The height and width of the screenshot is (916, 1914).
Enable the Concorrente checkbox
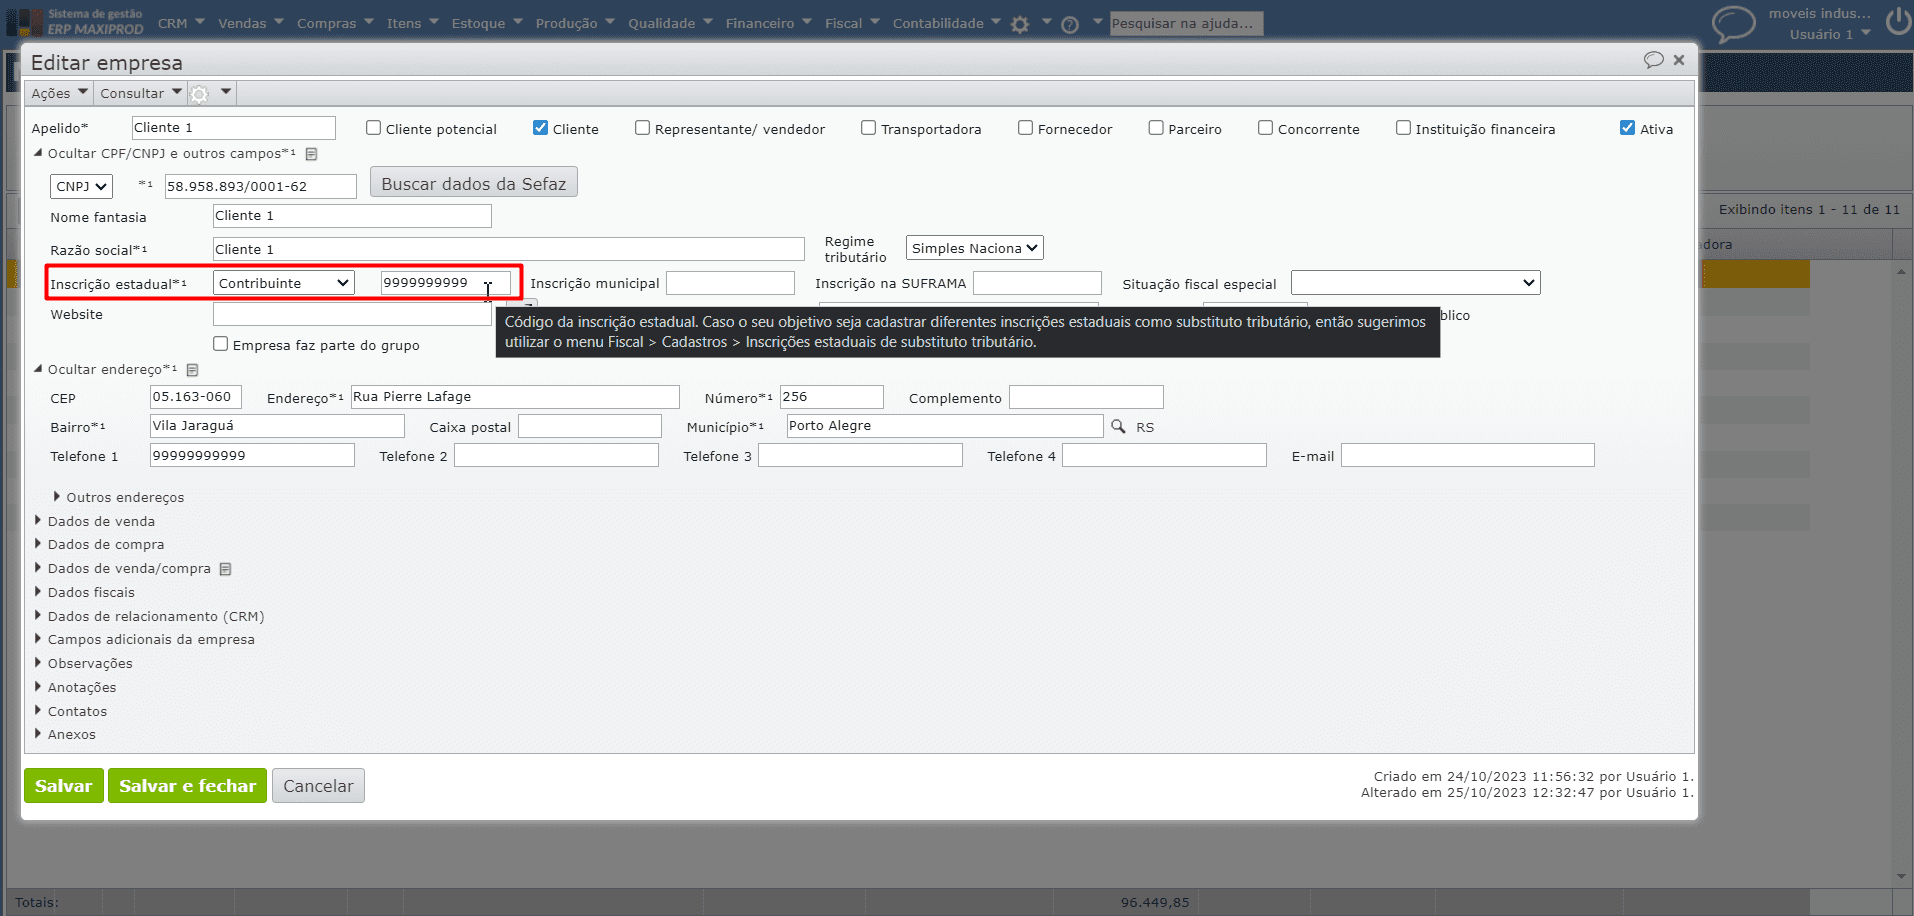1266,128
